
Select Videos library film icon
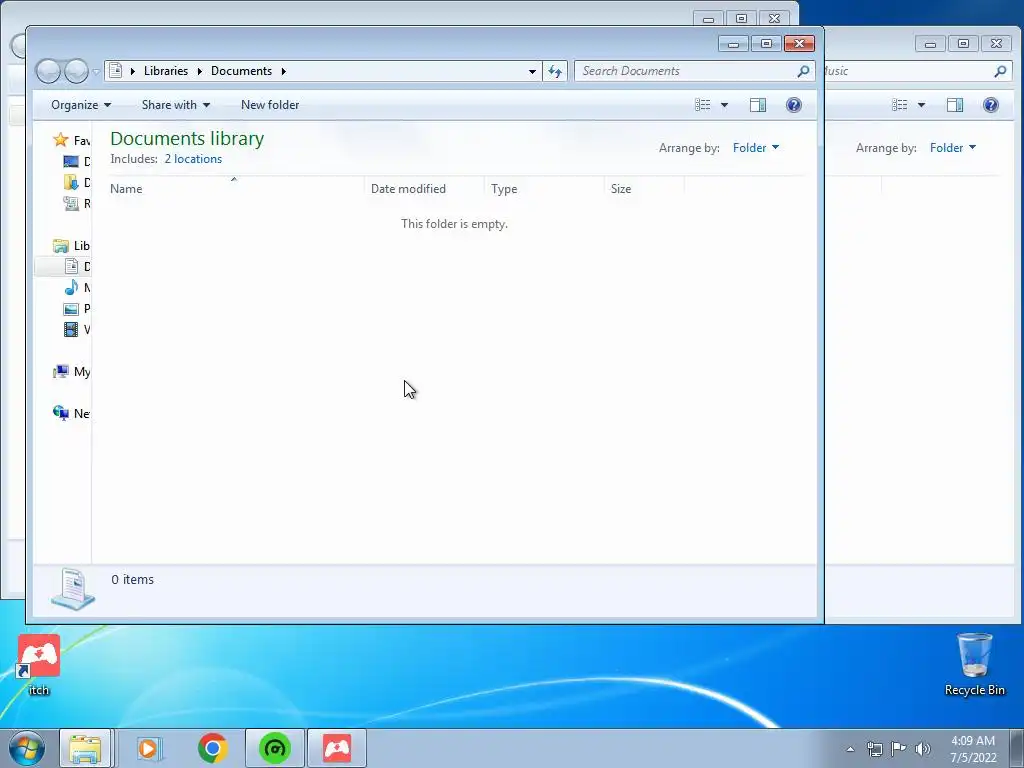click(71, 329)
